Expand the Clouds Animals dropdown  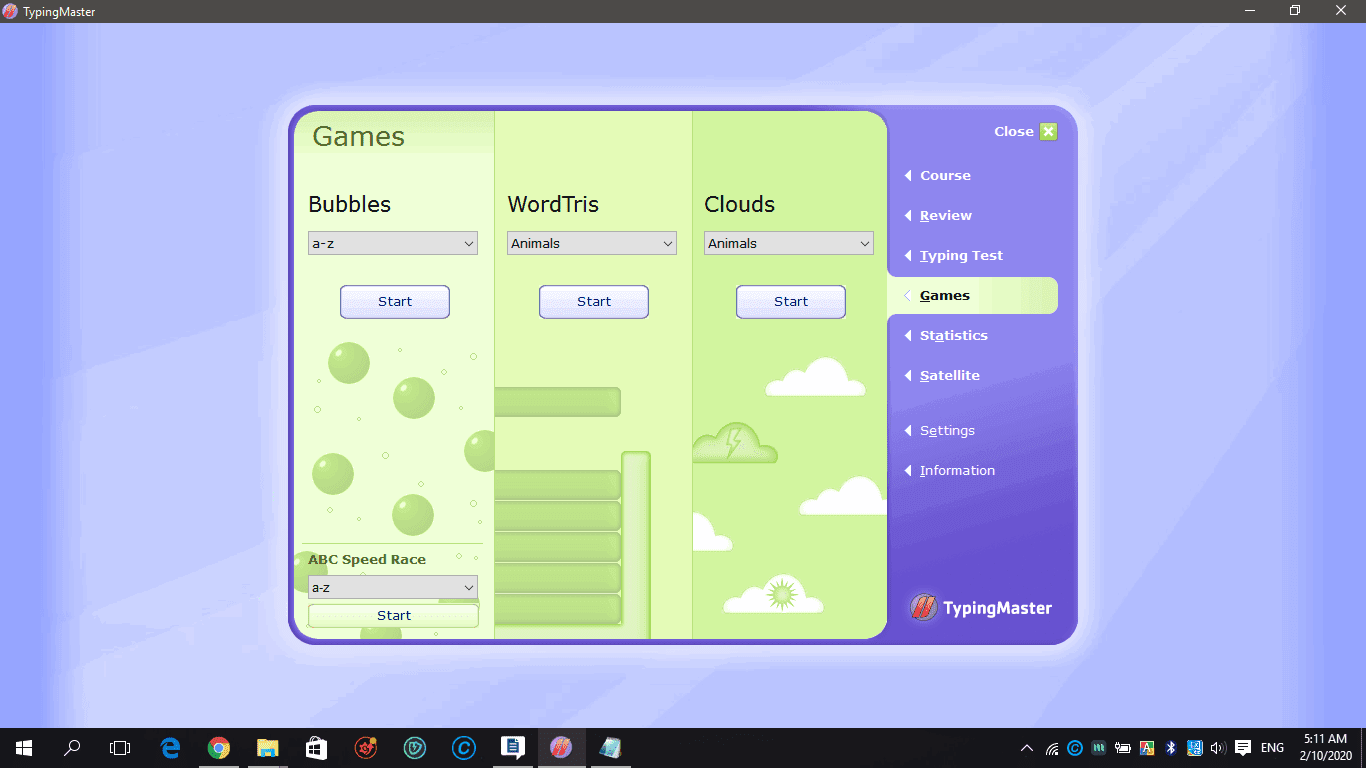pos(789,243)
